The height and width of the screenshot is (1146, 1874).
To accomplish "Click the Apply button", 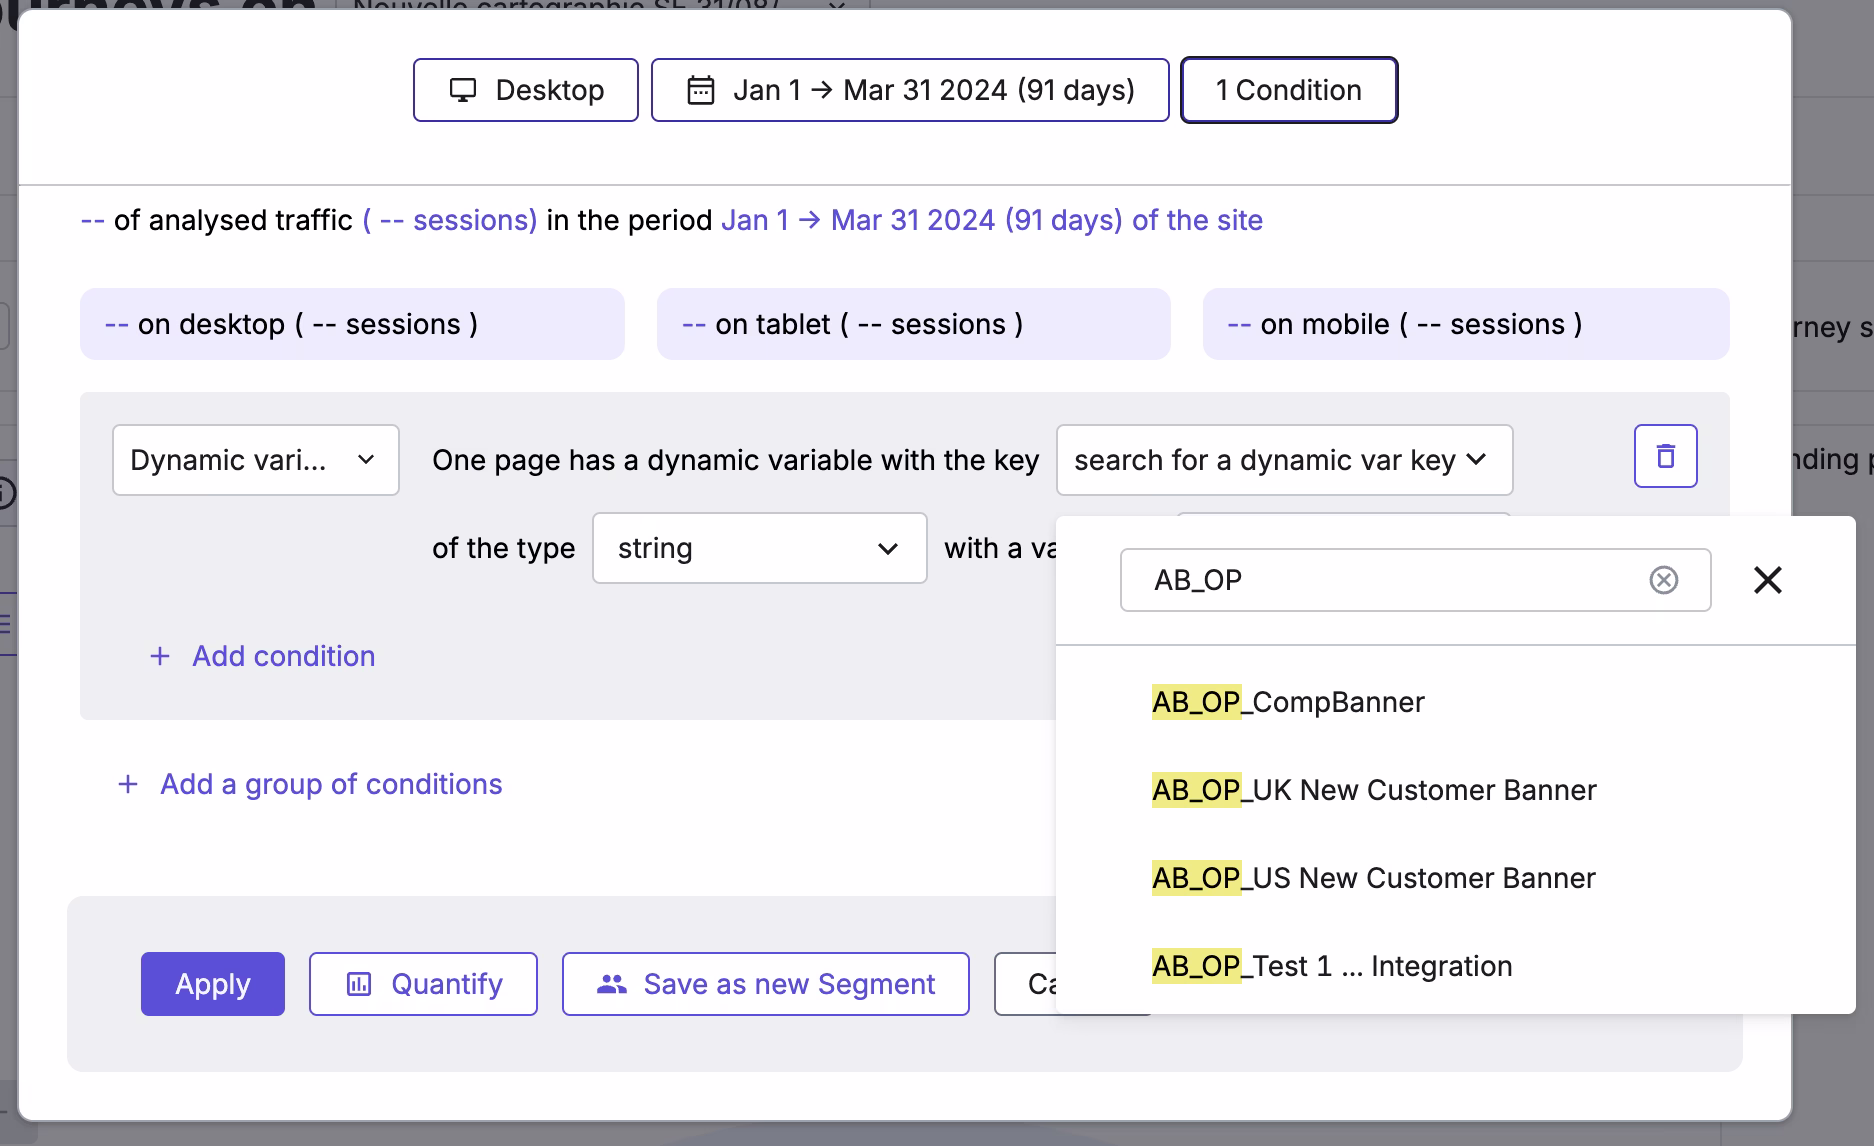I will pyautogui.click(x=212, y=984).
